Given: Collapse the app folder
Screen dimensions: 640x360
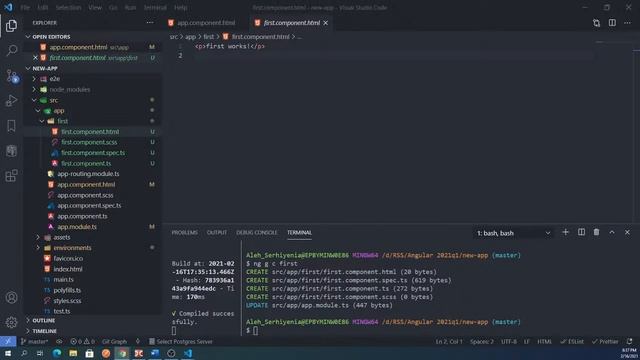Looking at the screenshot, I should (38, 111).
